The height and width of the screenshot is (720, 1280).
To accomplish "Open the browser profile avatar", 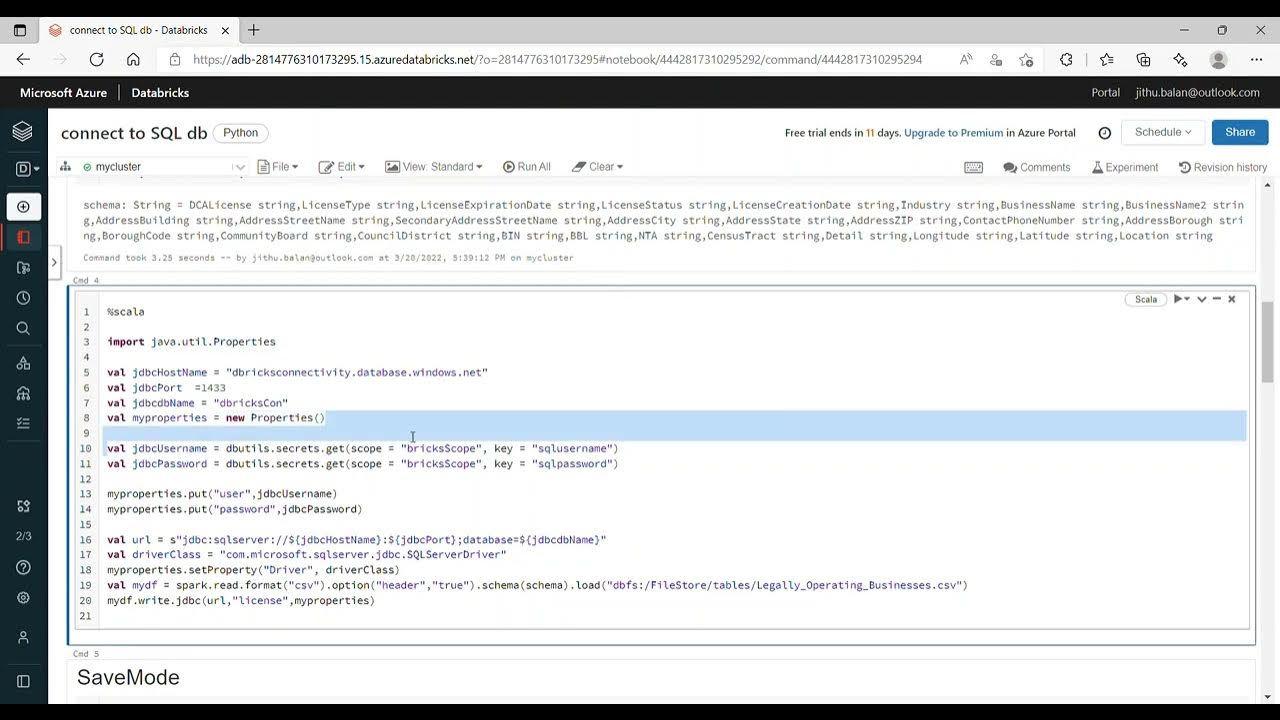I will [1218, 59].
